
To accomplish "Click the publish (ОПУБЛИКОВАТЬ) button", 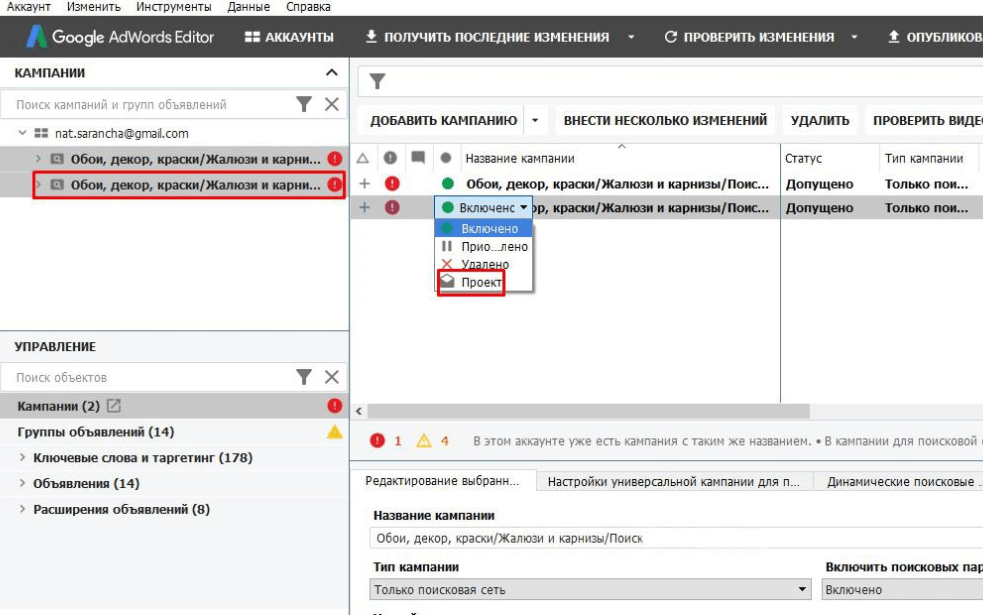I will (935, 37).
